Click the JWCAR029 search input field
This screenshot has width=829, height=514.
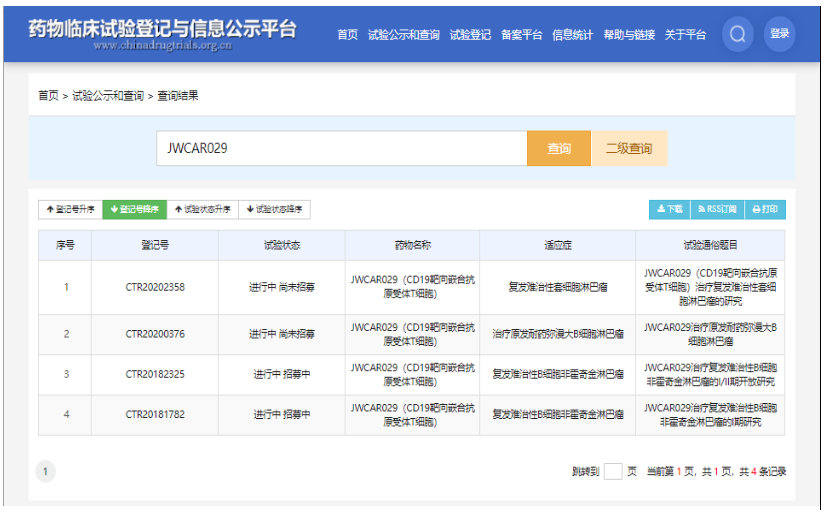click(341, 148)
